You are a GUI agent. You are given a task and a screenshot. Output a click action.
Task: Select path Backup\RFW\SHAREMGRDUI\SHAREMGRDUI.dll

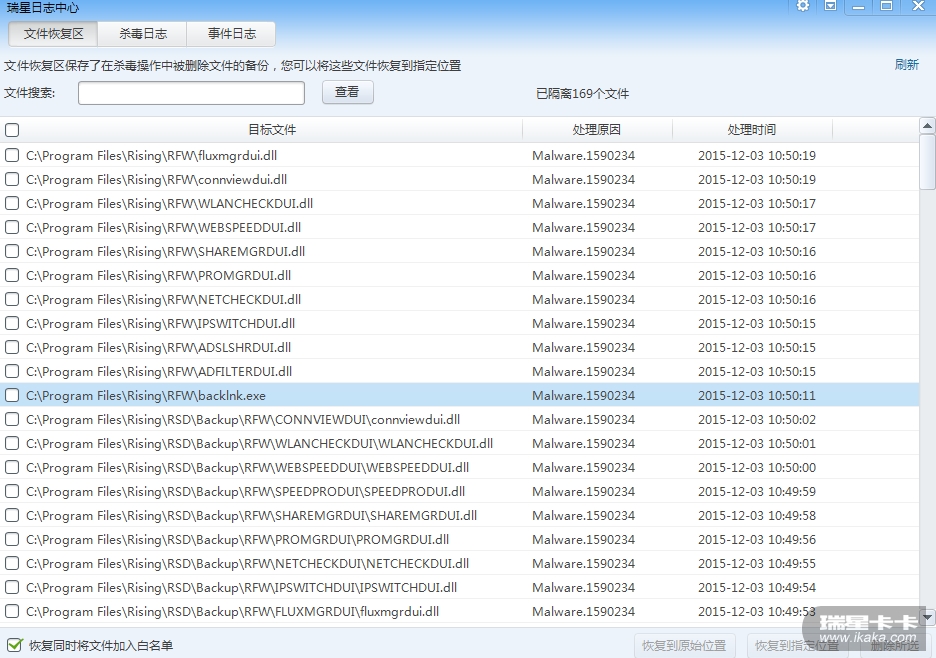point(251,515)
